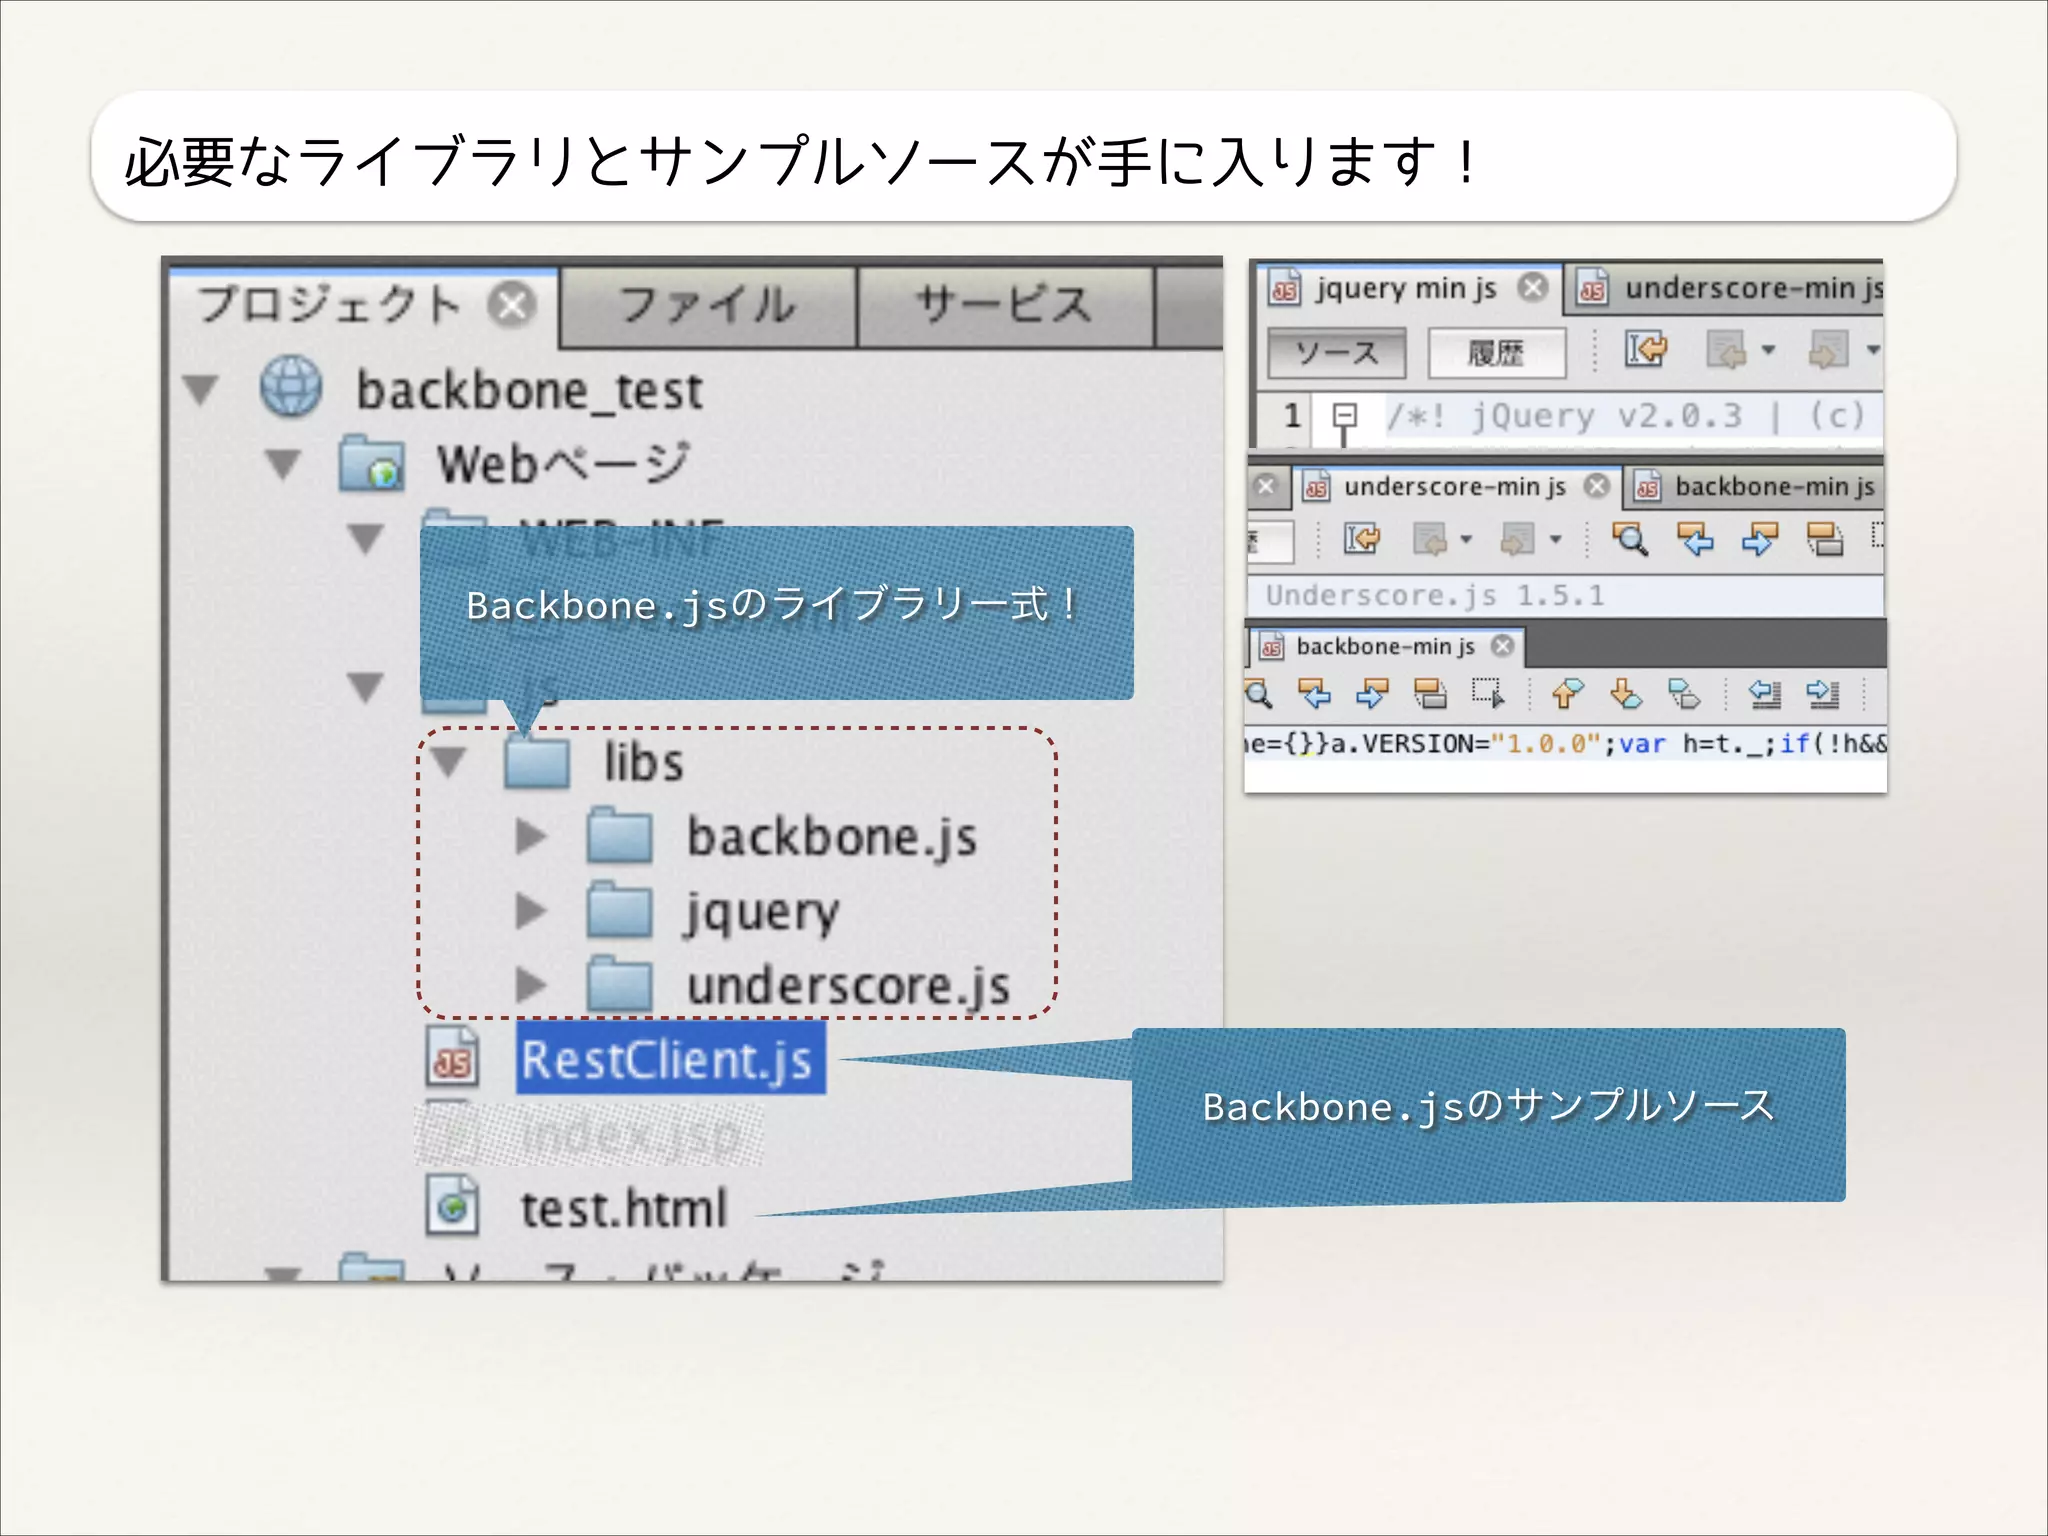Screen dimensions: 2048x1536
Task: Click the HTML file icon beside test.html
Action: (452, 1207)
